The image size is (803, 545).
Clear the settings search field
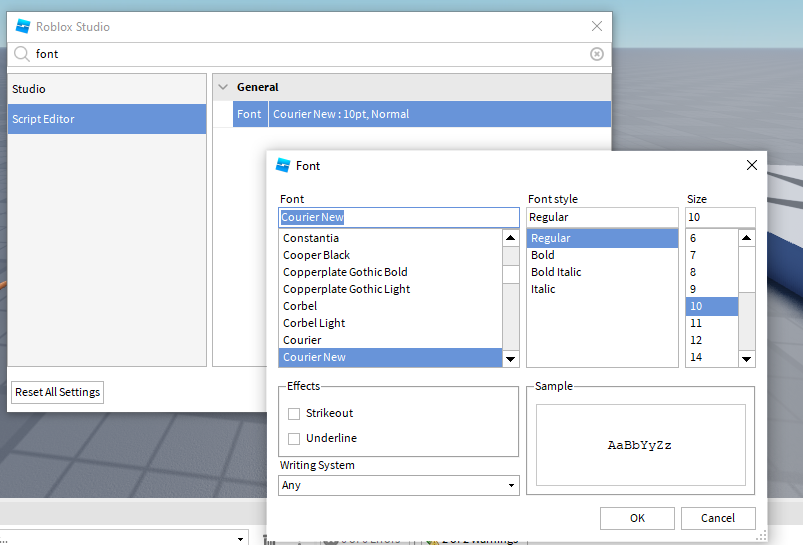tap(597, 54)
